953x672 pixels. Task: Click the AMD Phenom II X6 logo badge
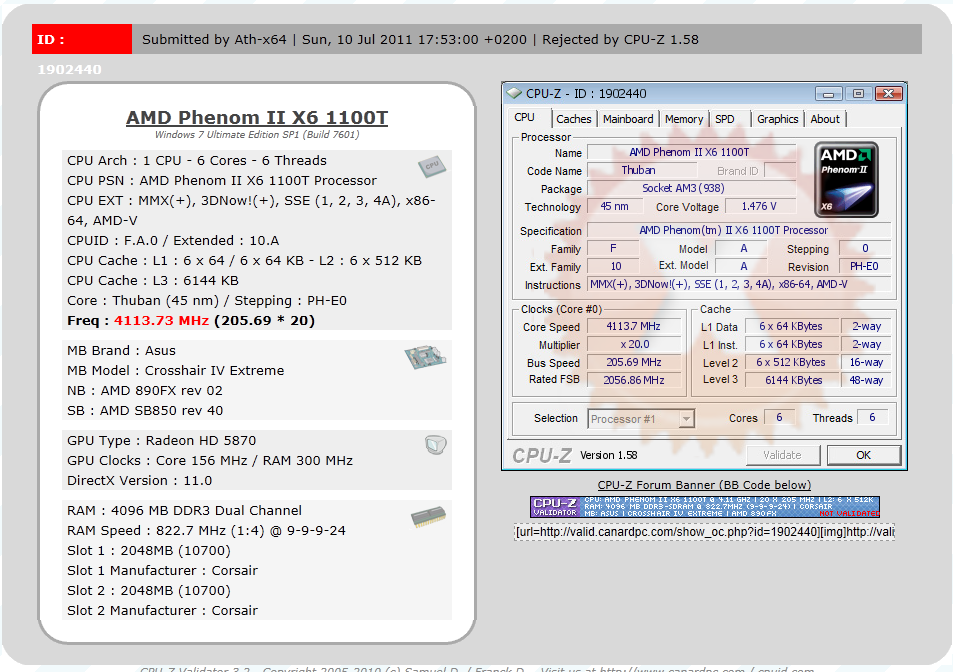pyautogui.click(x=846, y=180)
